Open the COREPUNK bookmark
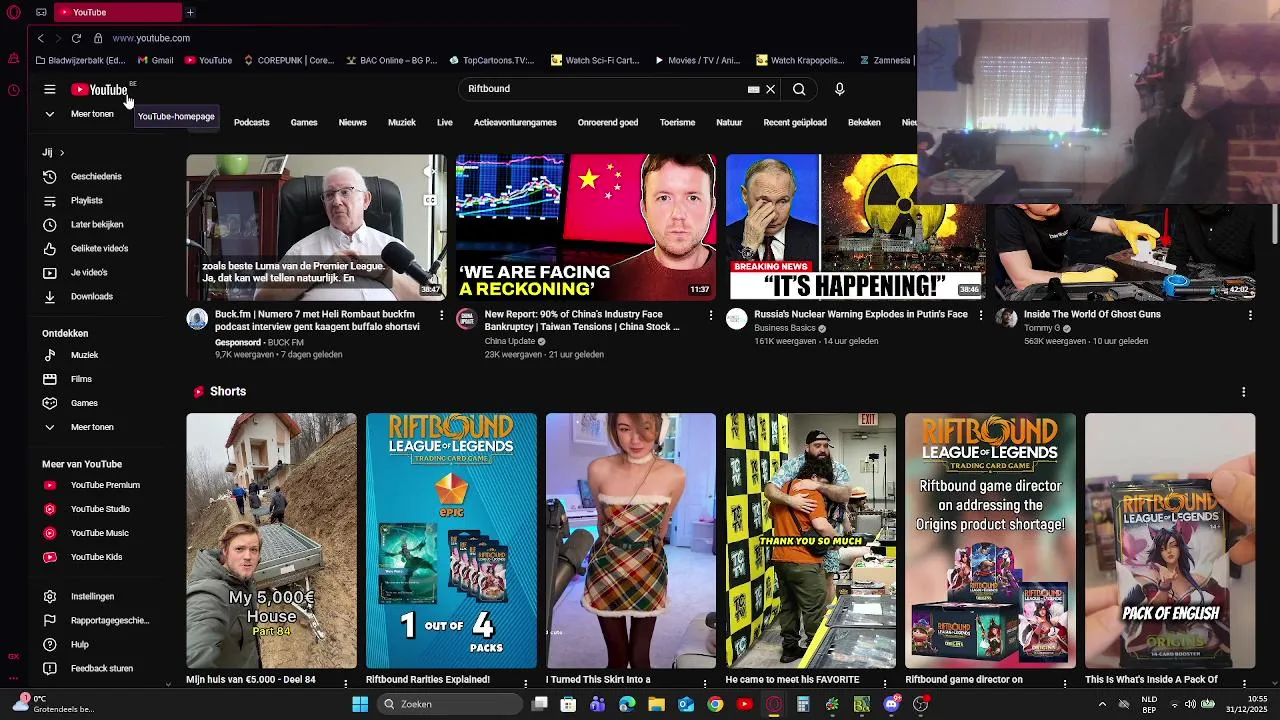The height and width of the screenshot is (720, 1280). [x=289, y=60]
